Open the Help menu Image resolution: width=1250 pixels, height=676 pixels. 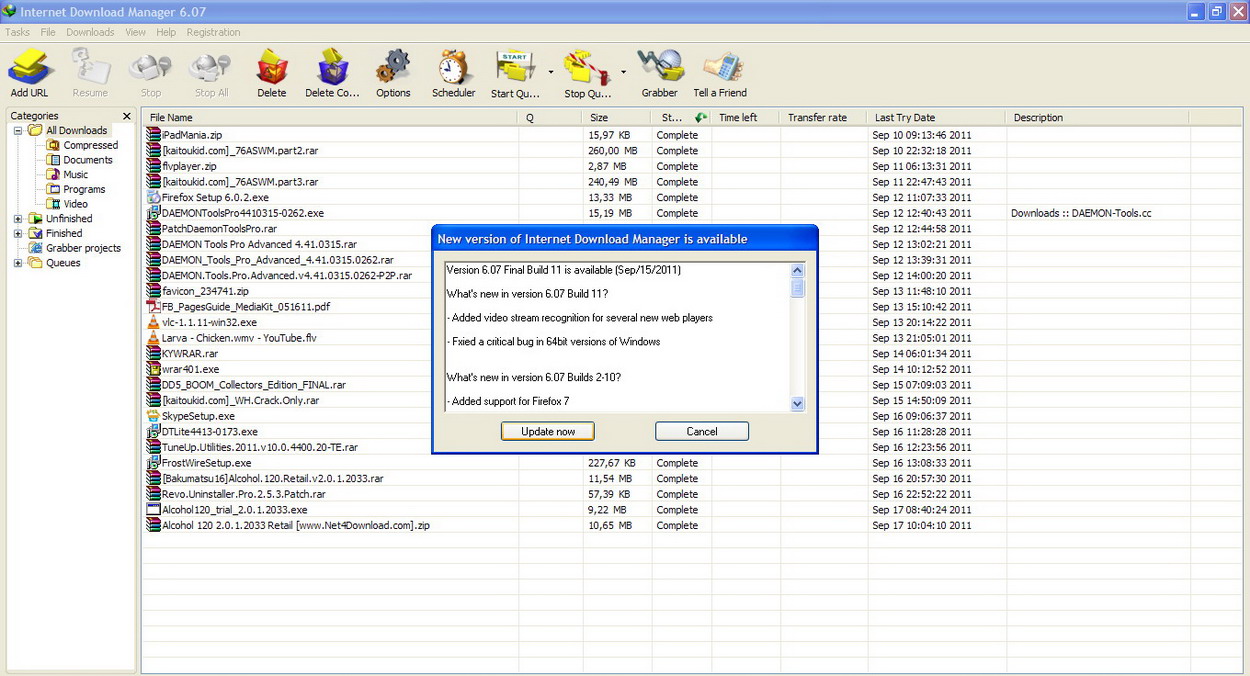click(166, 32)
